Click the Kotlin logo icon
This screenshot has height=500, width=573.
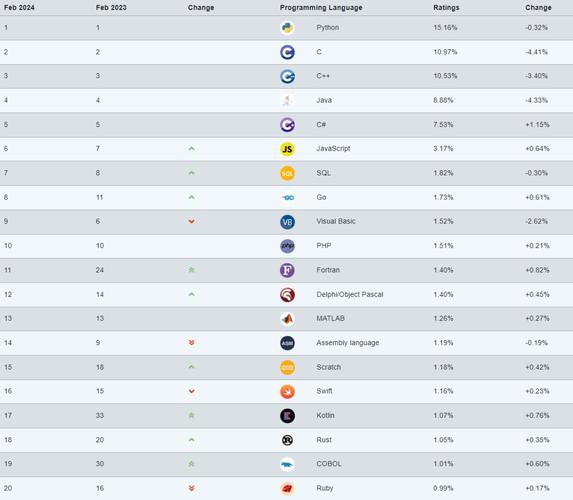(x=287, y=416)
